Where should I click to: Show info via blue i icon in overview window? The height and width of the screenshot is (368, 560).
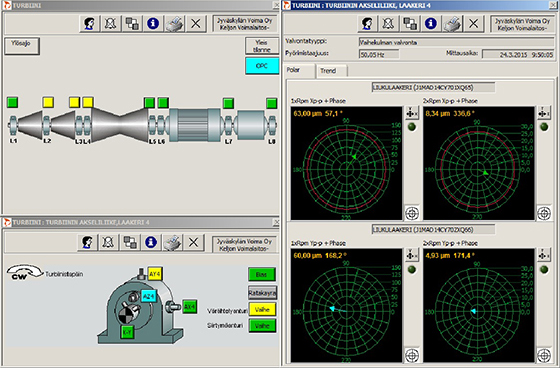(x=153, y=24)
